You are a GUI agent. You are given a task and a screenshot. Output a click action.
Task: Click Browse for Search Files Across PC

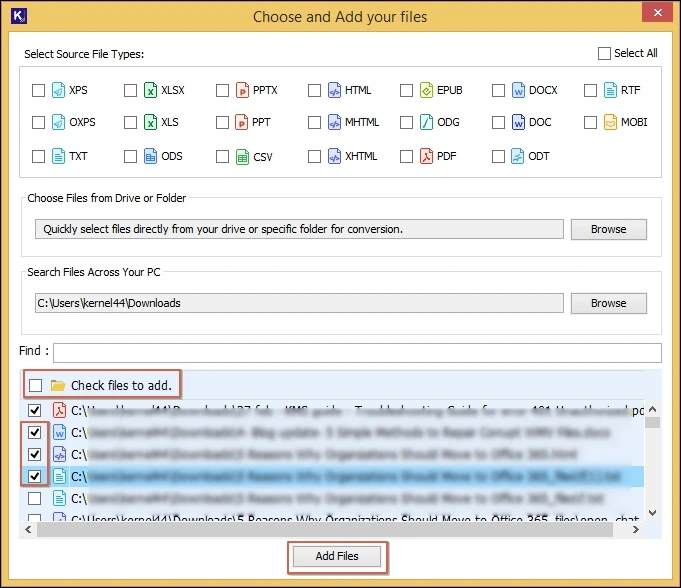click(x=608, y=303)
